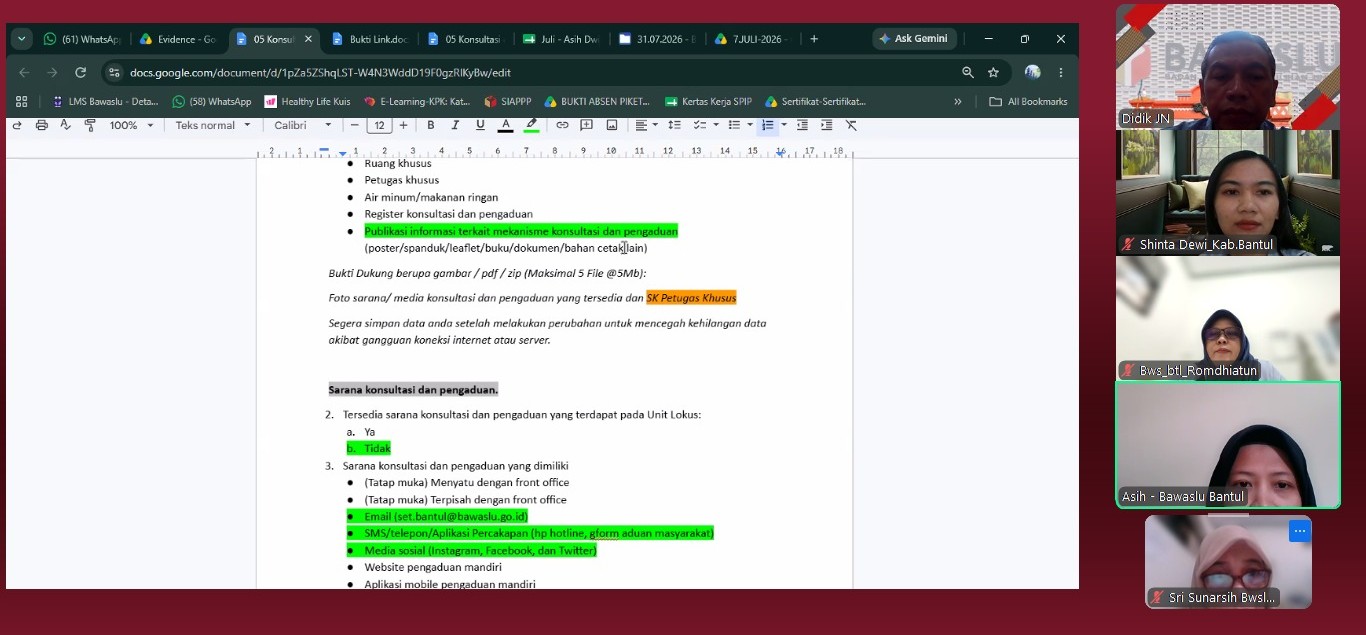Insert a link from toolbar

[562, 125]
